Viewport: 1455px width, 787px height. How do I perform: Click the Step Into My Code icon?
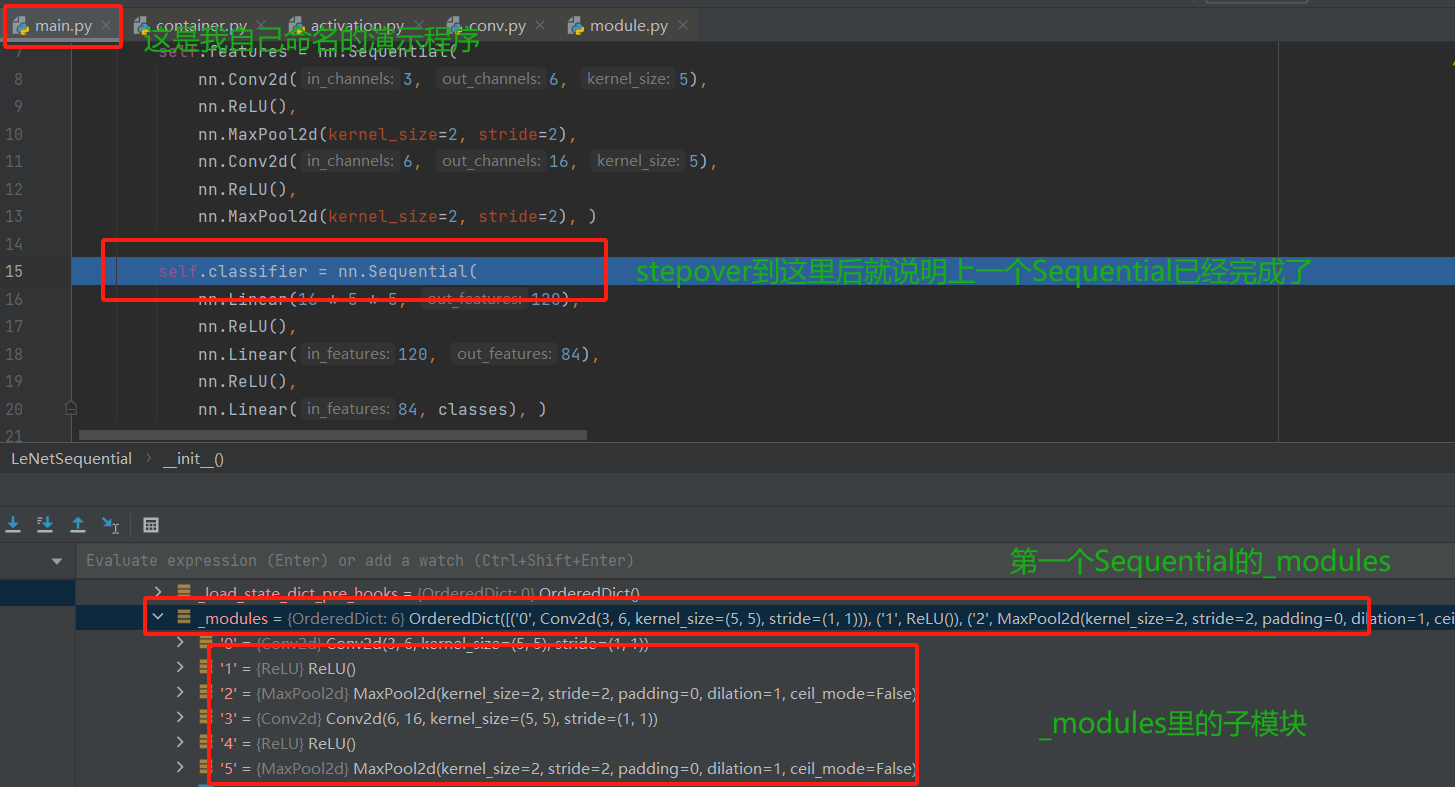point(45,524)
